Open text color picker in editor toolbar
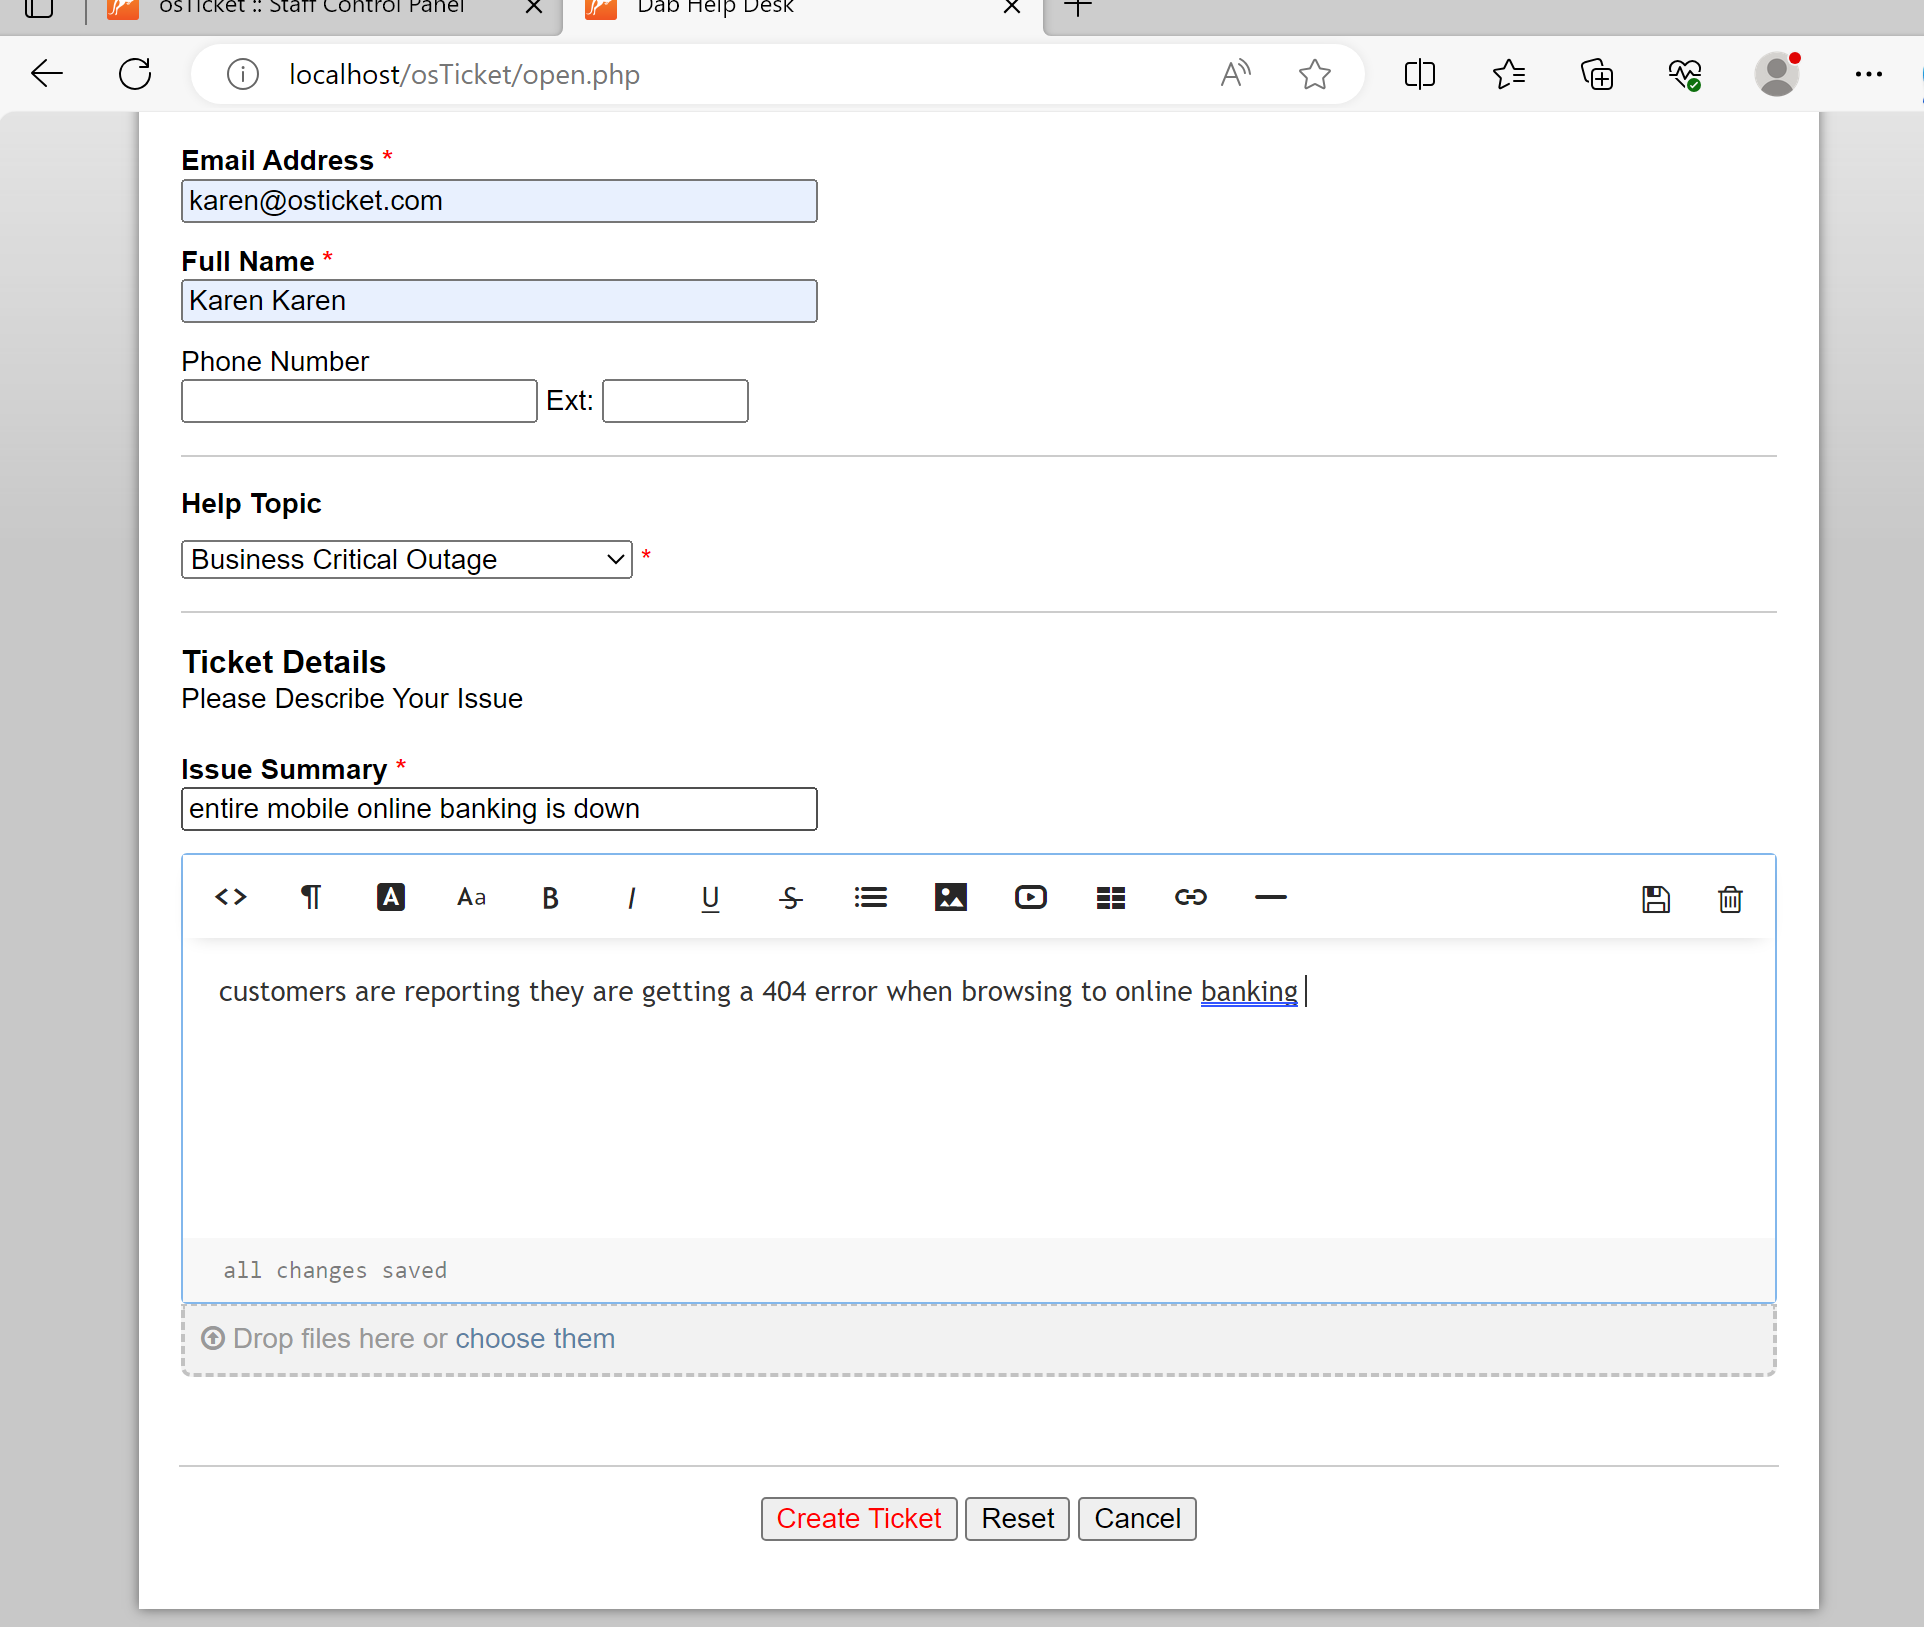Screen dimensions: 1924x1627 [390, 897]
